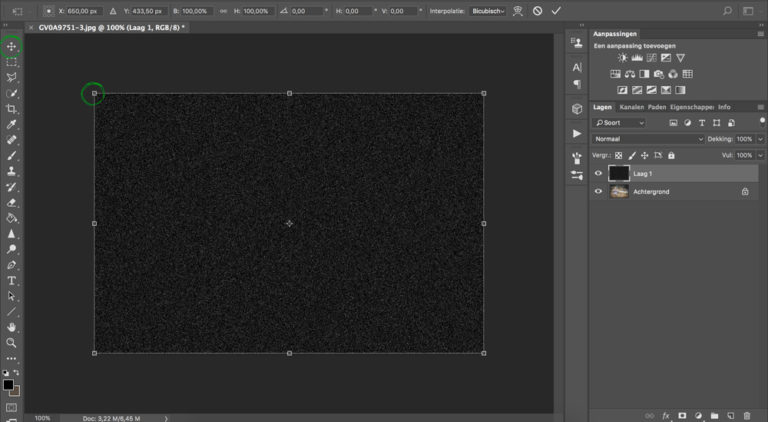Hide the Laag 1 layer
The height and width of the screenshot is (422, 768).
coord(599,173)
